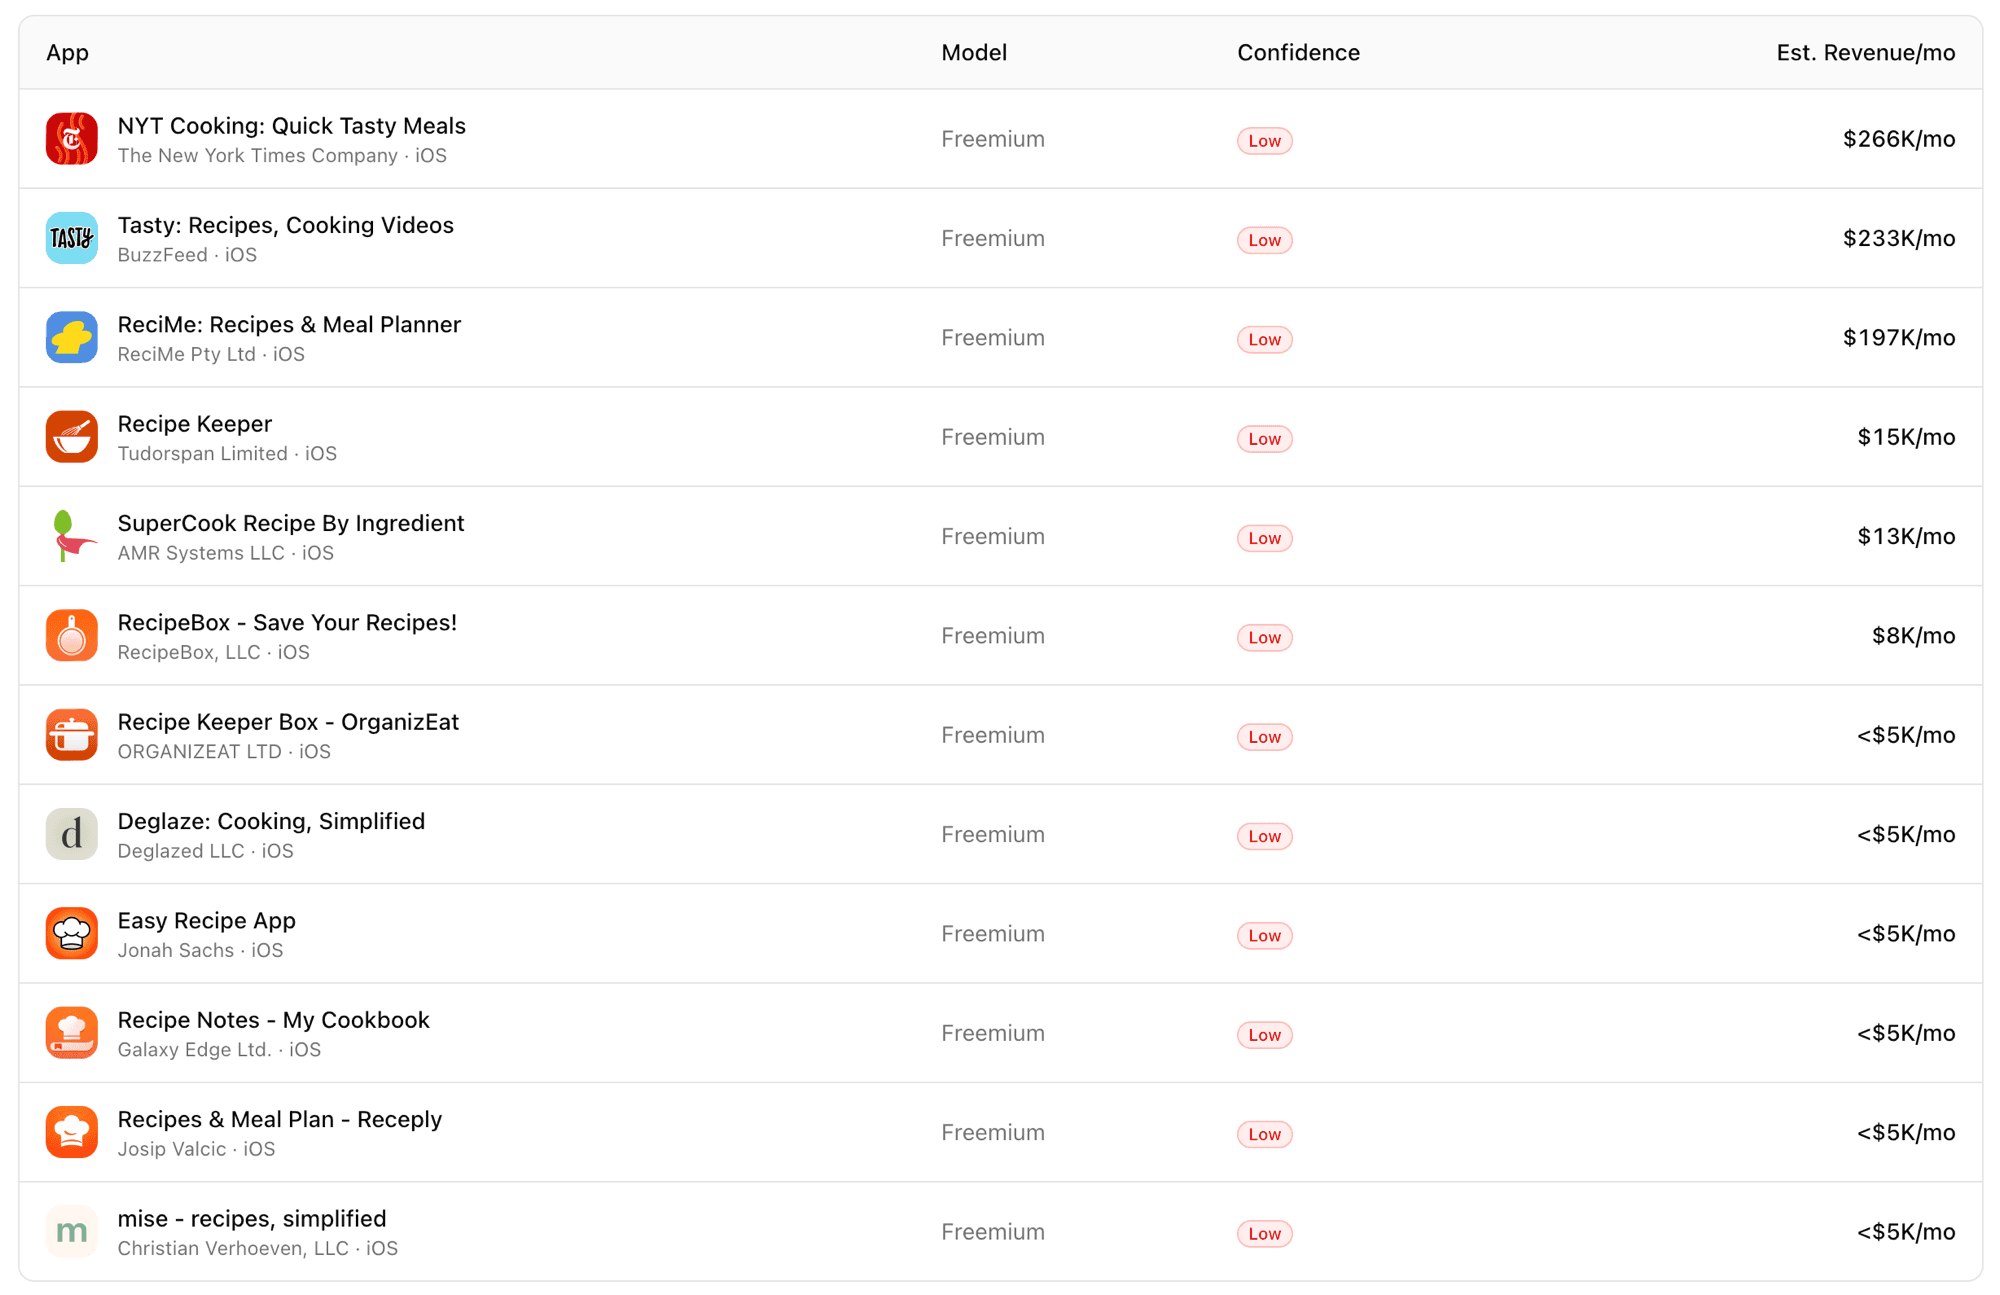Click RecipeBox, LLC developer line
2000x1295 pixels.
[214, 653]
